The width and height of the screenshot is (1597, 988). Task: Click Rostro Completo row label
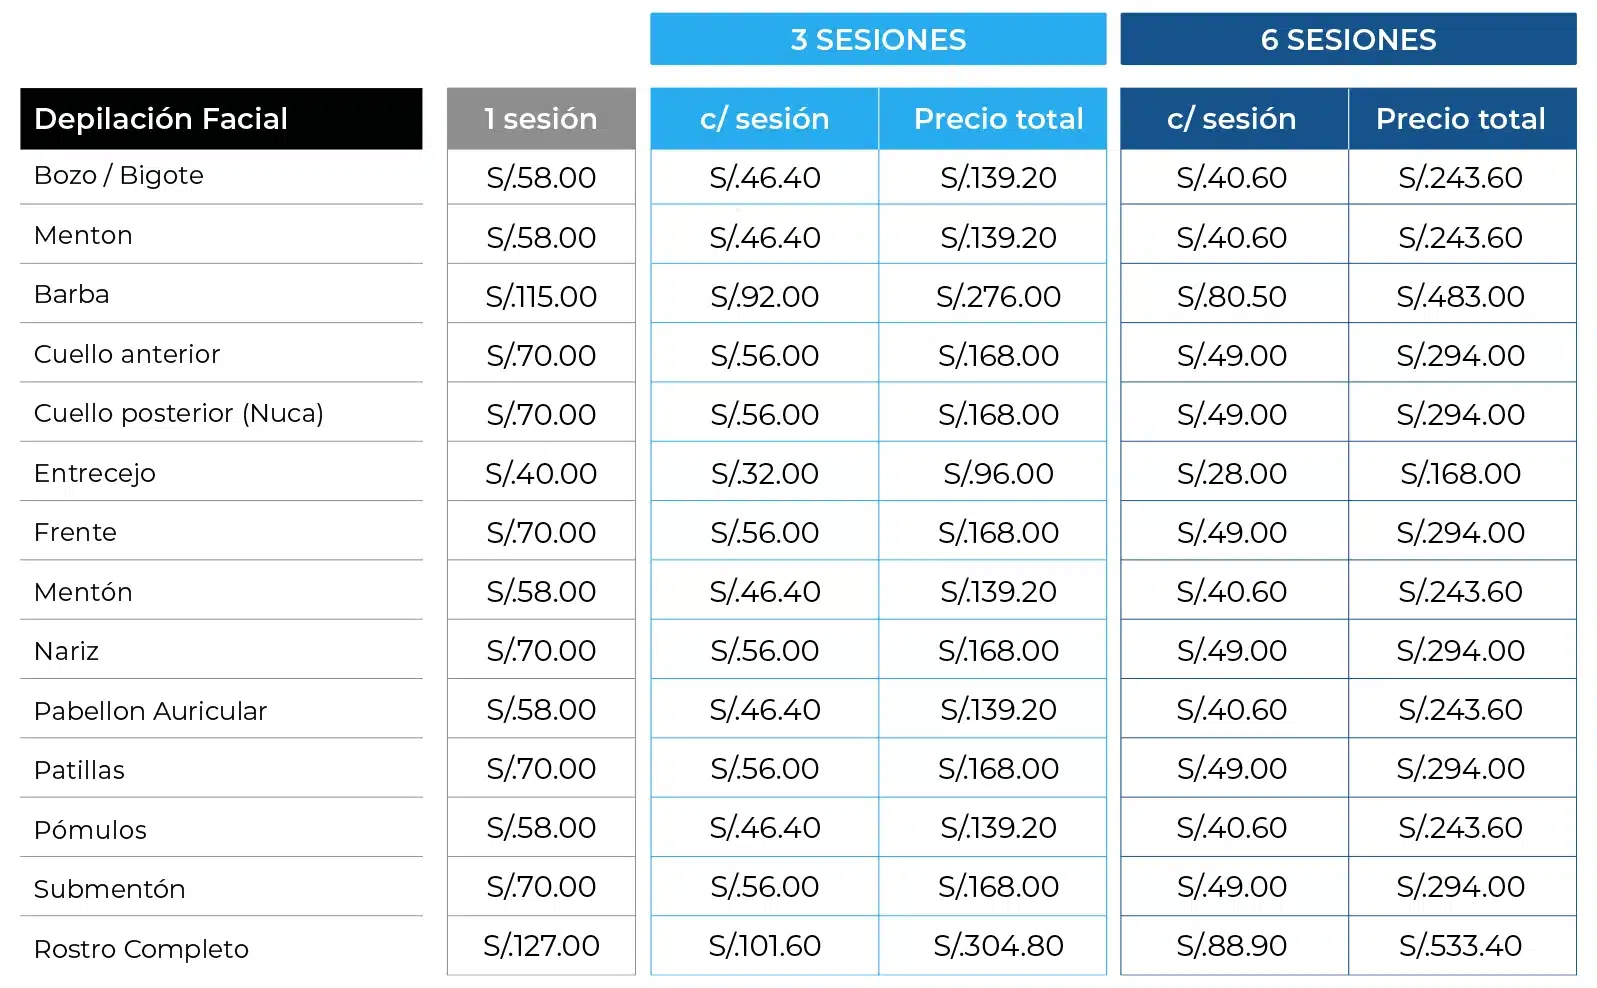tap(141, 949)
